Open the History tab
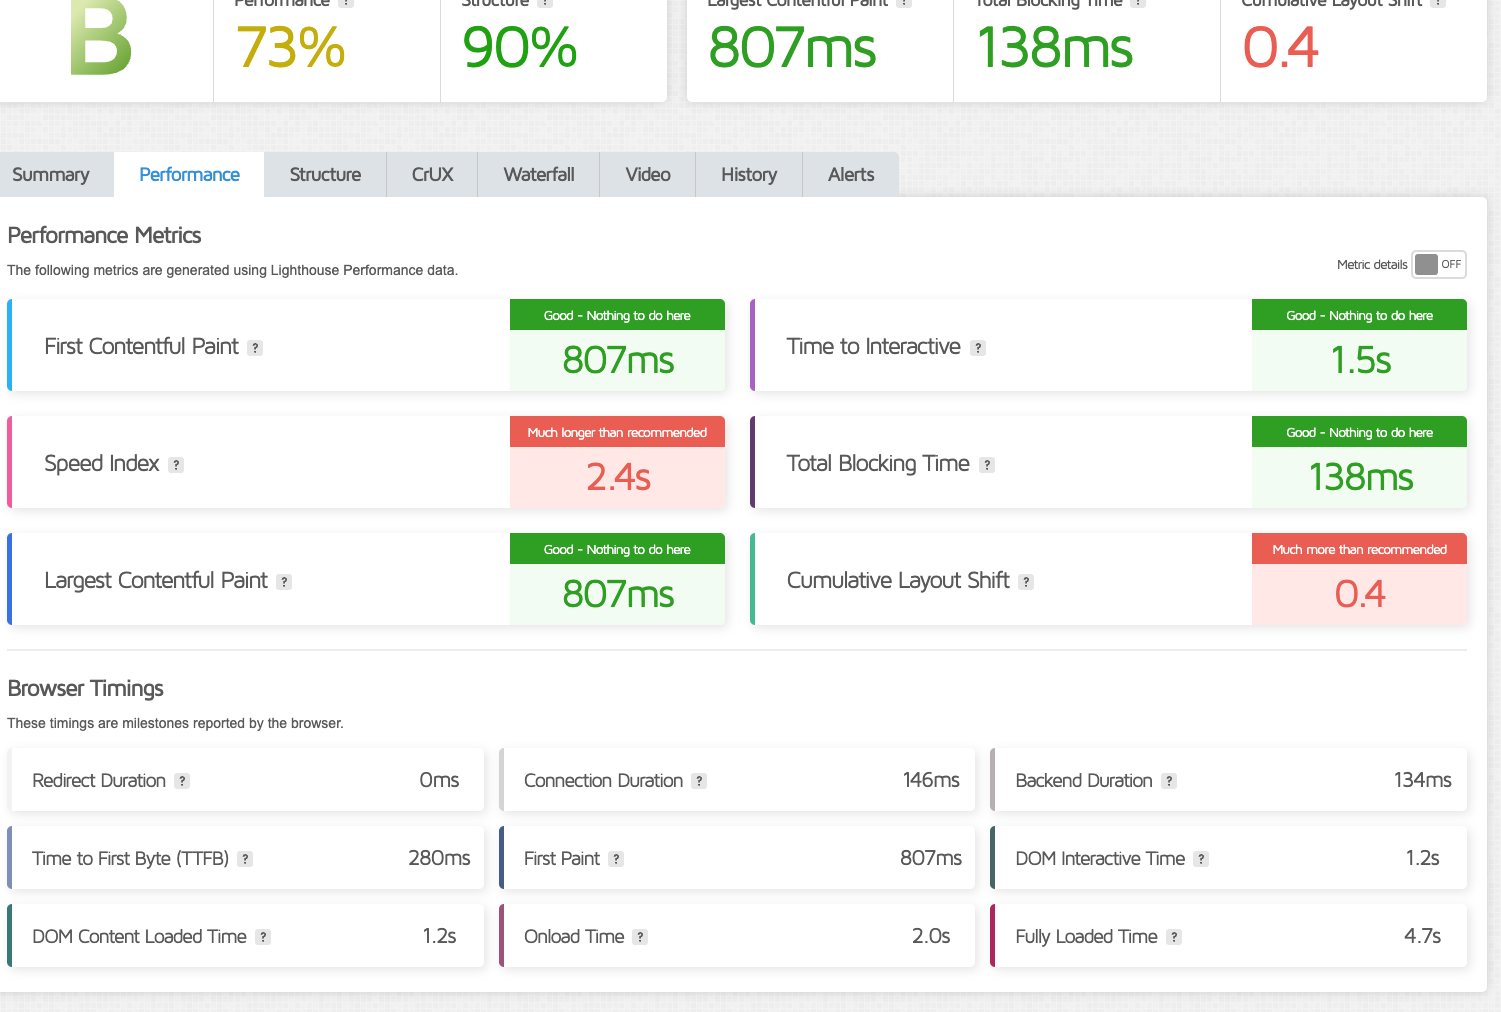This screenshot has width=1501, height=1012. [749, 175]
